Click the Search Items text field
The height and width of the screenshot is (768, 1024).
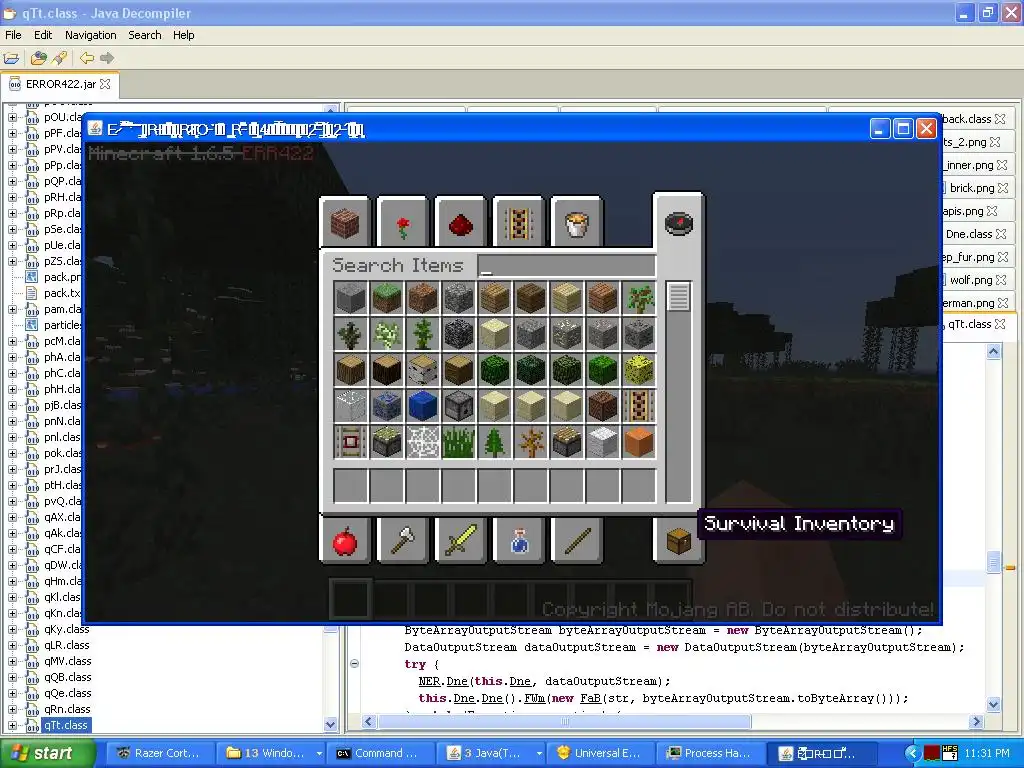coord(566,266)
